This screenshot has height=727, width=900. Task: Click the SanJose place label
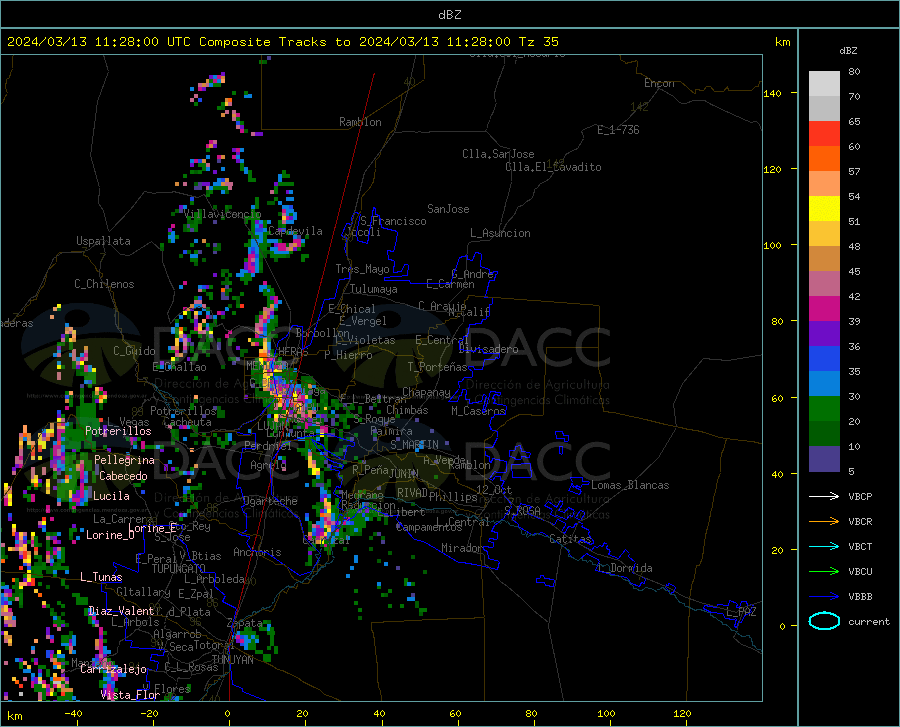pos(448,209)
